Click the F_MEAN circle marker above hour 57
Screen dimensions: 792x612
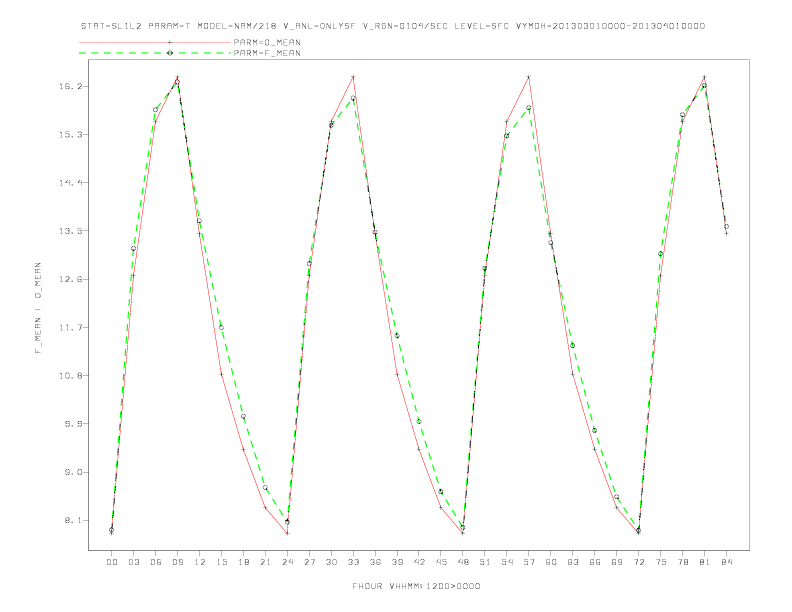click(529, 108)
